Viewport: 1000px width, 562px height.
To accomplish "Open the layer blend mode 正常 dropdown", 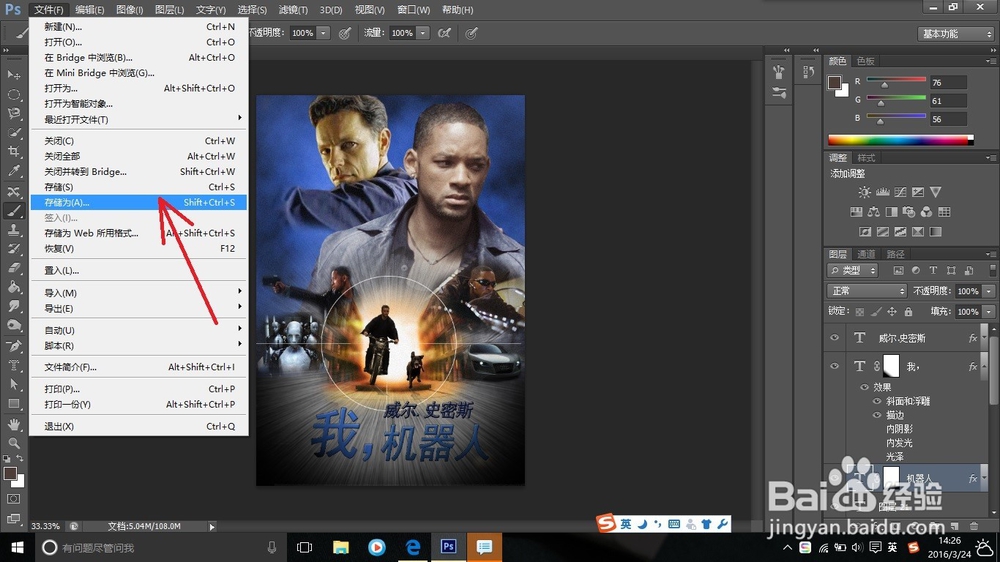I will [x=867, y=291].
